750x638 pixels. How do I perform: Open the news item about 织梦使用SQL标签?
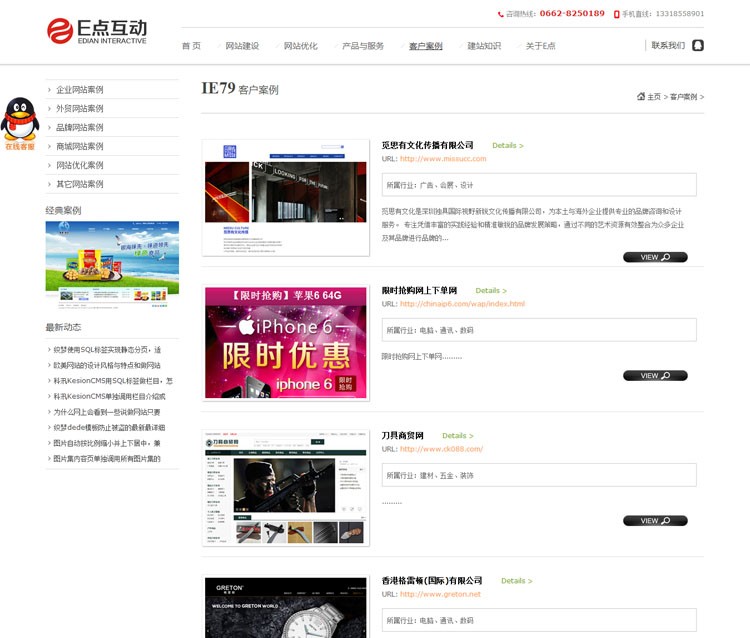pos(107,350)
